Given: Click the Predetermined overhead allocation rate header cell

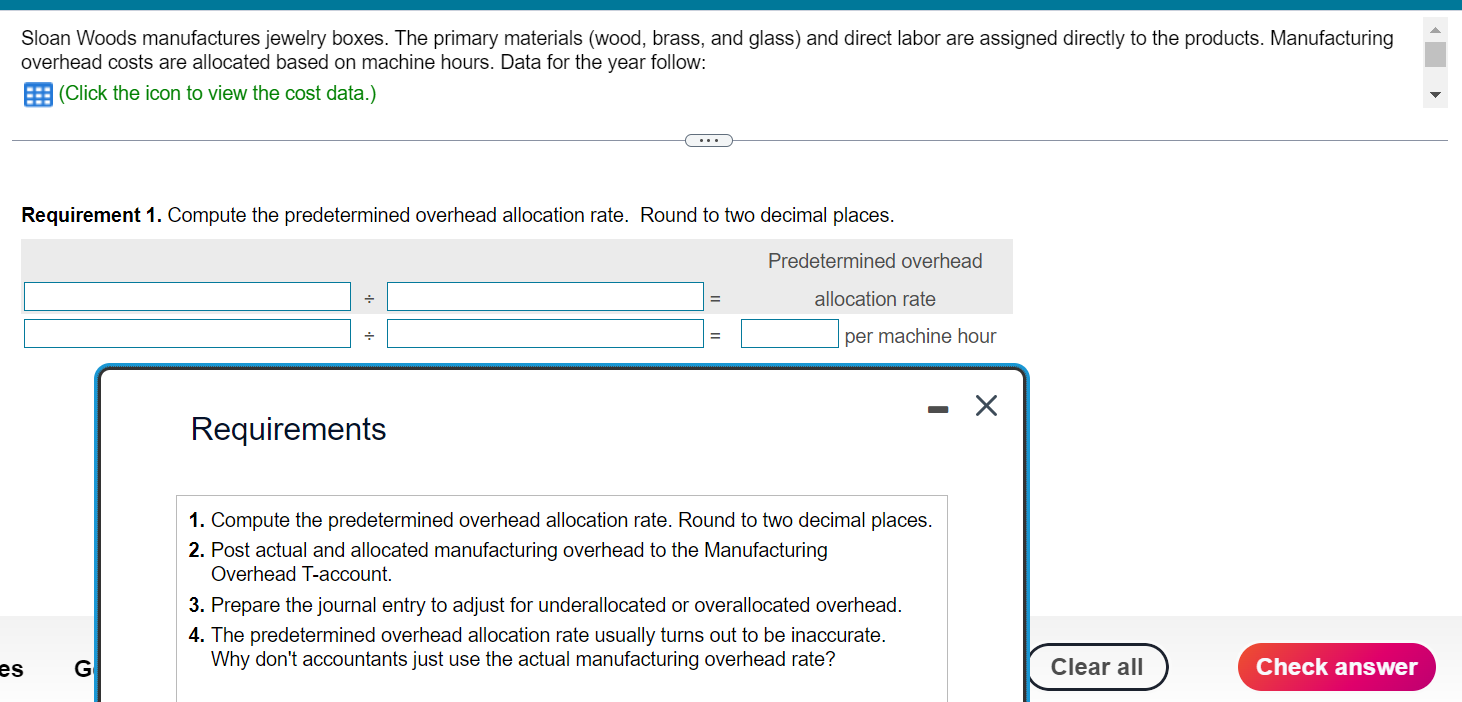Looking at the screenshot, I should pos(874,279).
